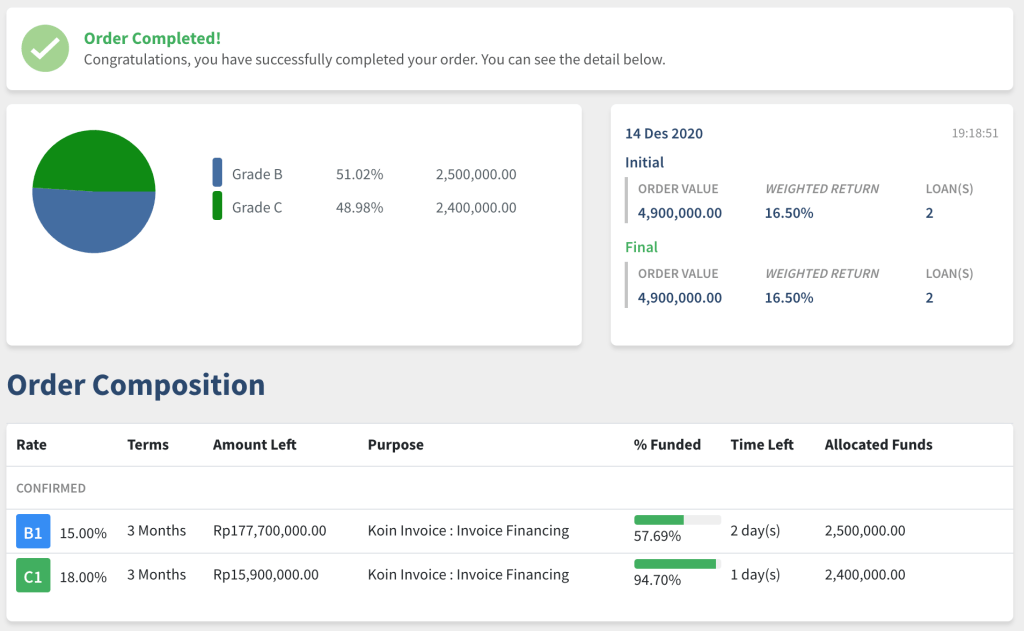Sort by the Terms column header
Viewport: 1024px width, 631px height.
tap(148, 445)
